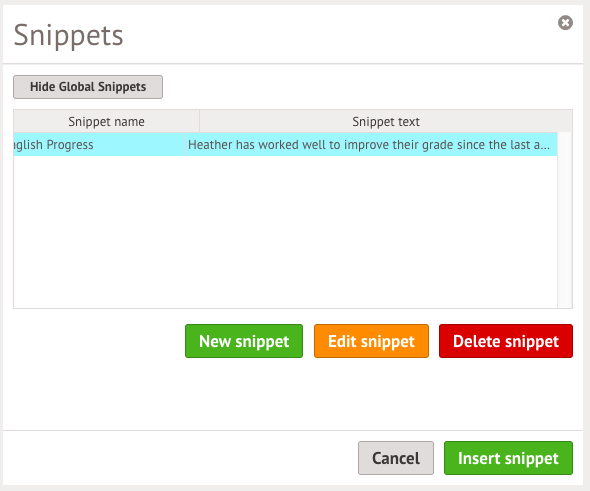Click the cell divider in the highlighted row
Viewport: 590px width, 491px height.
(184, 144)
